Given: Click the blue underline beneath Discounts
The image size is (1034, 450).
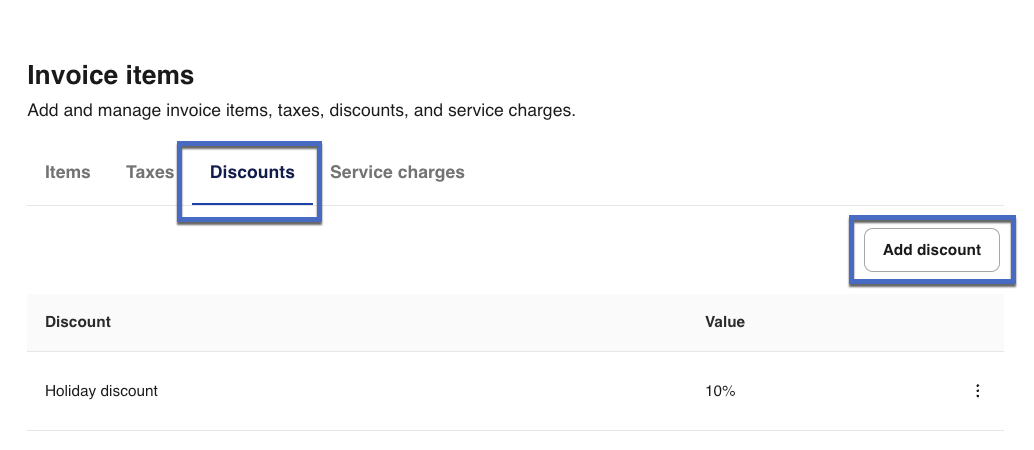Looking at the screenshot, I should (252, 203).
